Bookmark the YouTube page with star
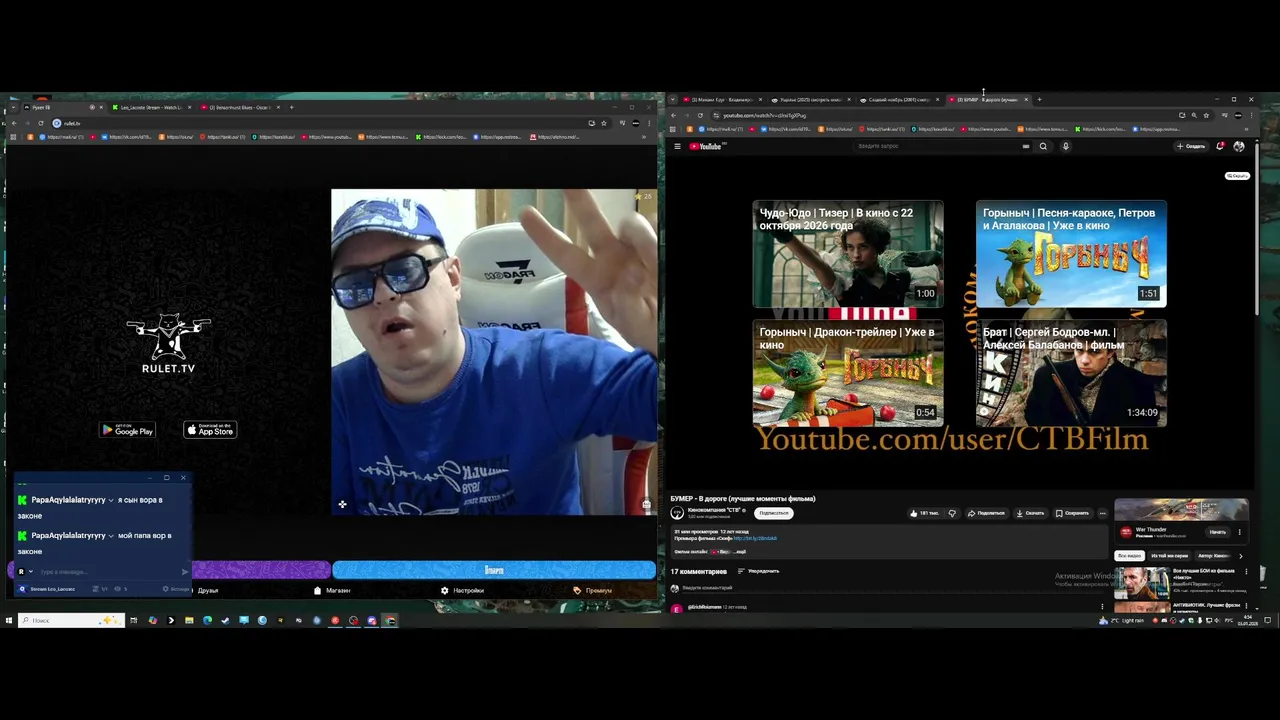The height and width of the screenshot is (720, 1280). 1205,115
